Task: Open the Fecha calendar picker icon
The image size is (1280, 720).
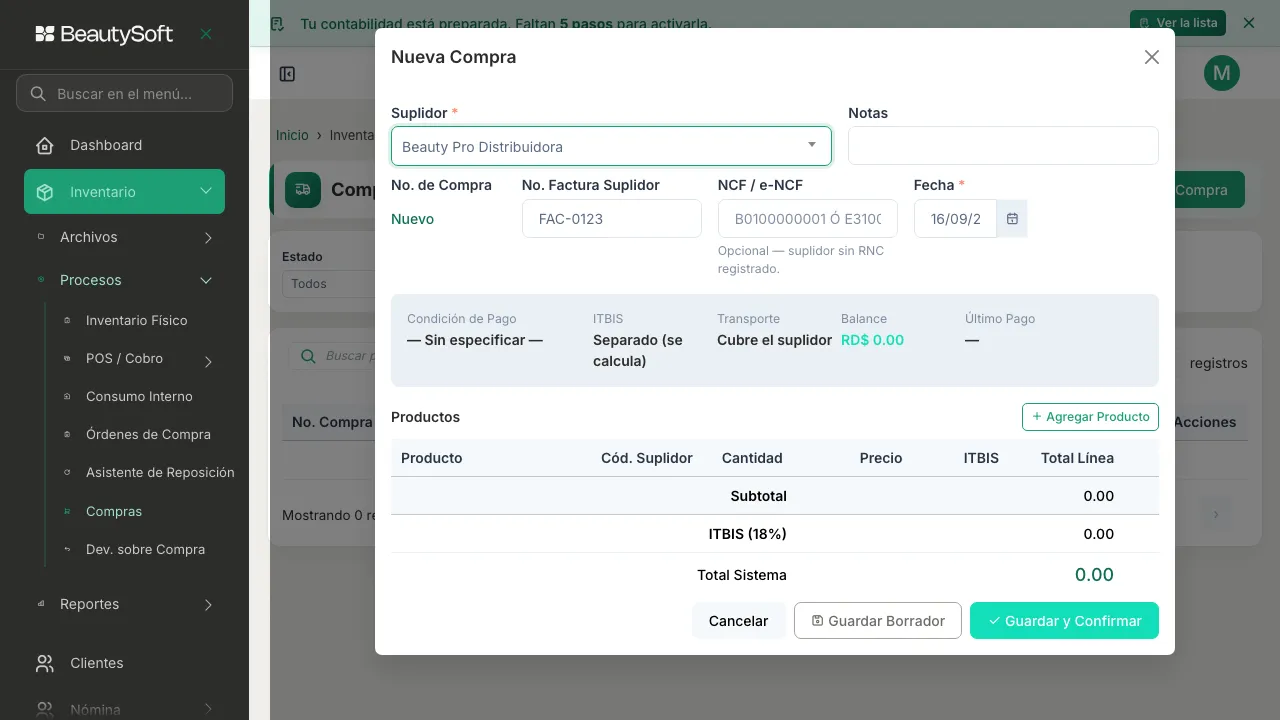Action: point(1012,219)
